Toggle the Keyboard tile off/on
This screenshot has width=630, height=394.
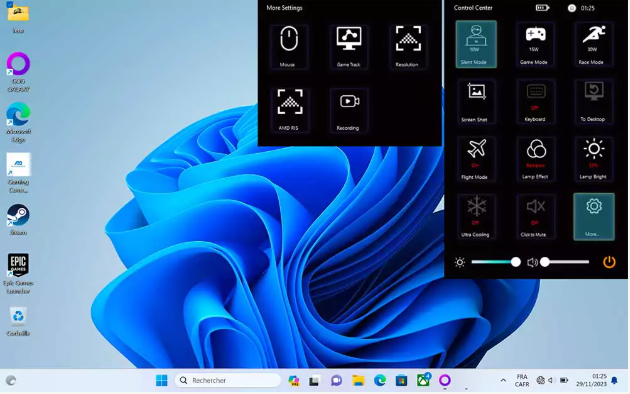pos(535,102)
